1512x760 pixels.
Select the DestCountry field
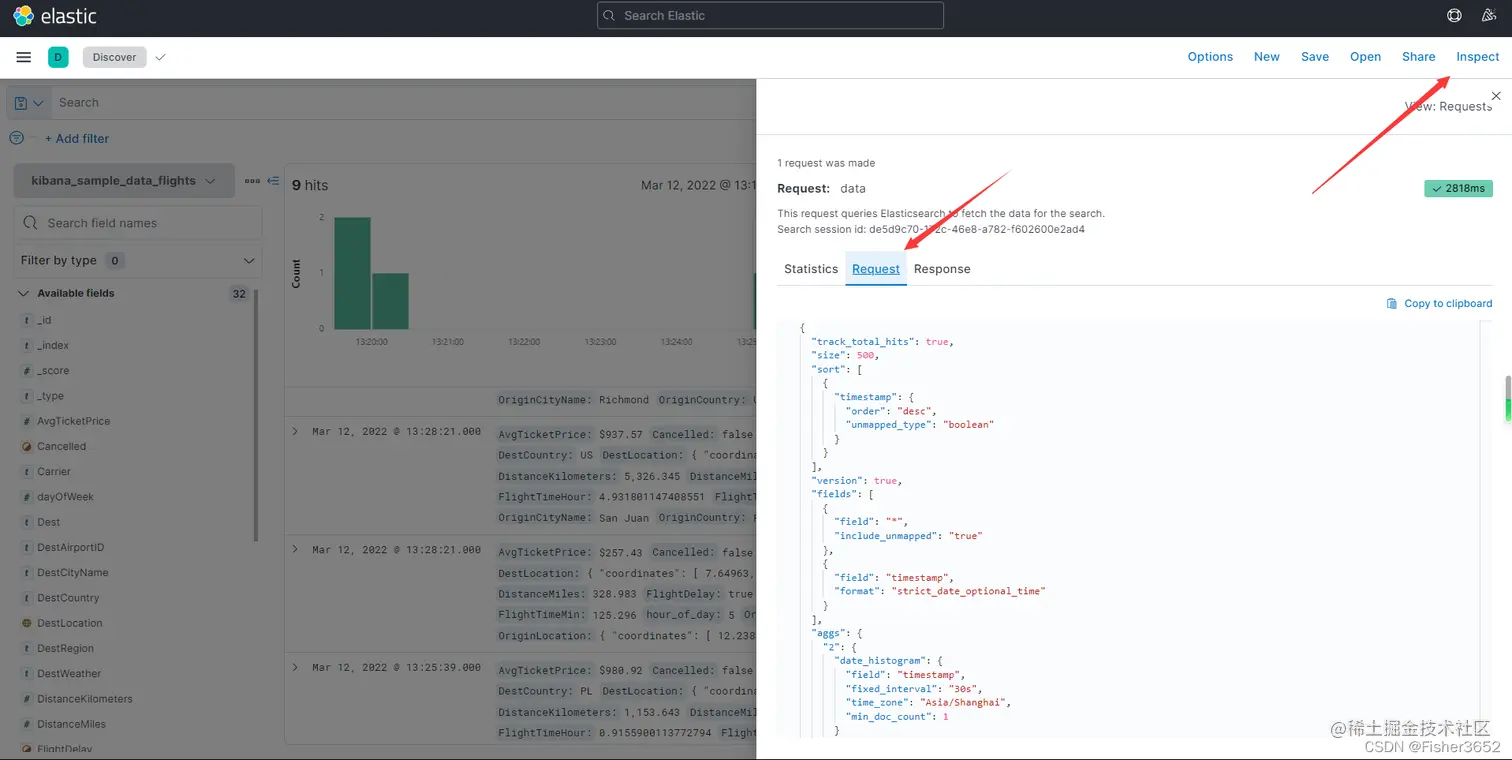pyautogui.click(x=68, y=598)
